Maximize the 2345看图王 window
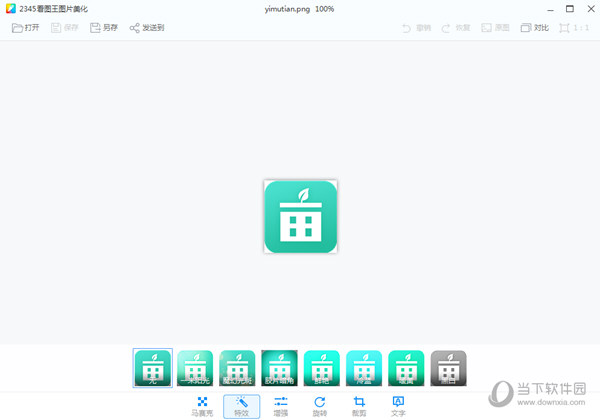The height and width of the screenshot is (420, 600). pos(567,8)
